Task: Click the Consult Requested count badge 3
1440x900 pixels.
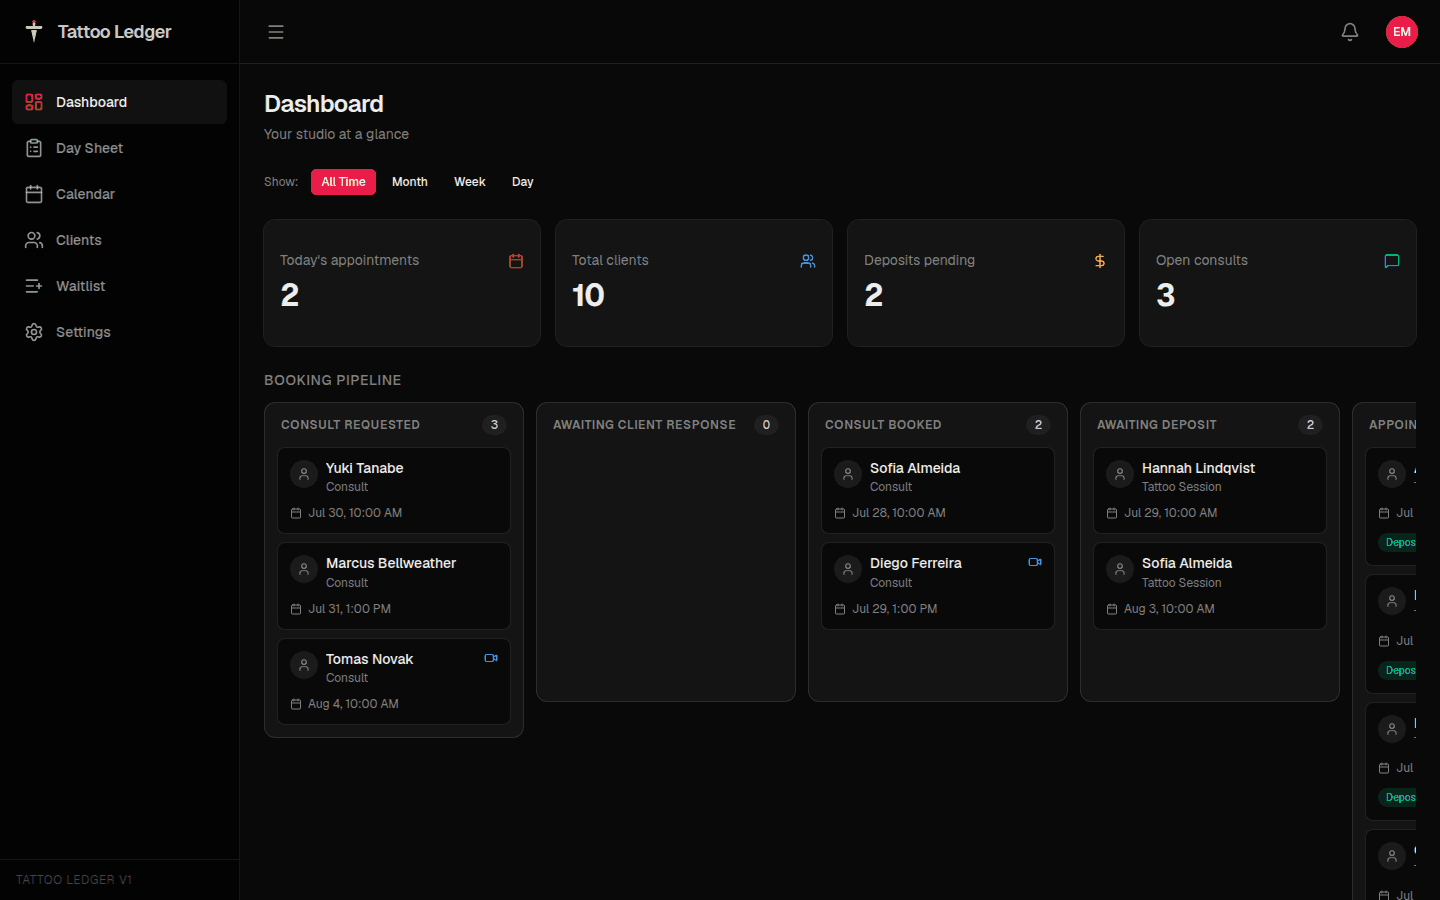Action: point(494,425)
